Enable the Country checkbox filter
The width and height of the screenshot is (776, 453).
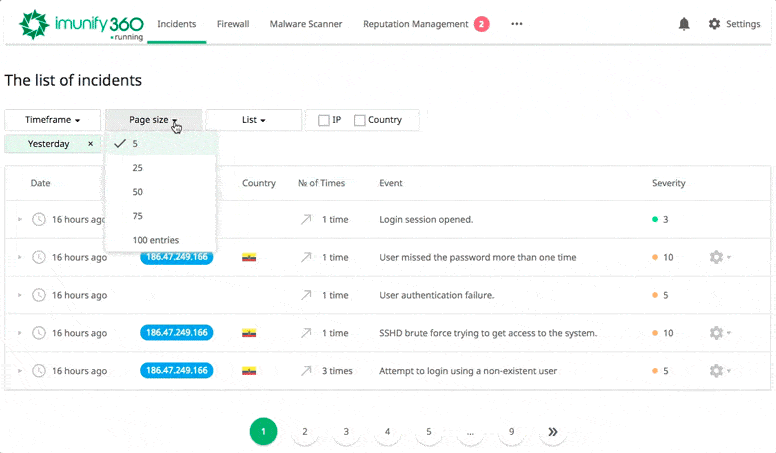tap(360, 120)
